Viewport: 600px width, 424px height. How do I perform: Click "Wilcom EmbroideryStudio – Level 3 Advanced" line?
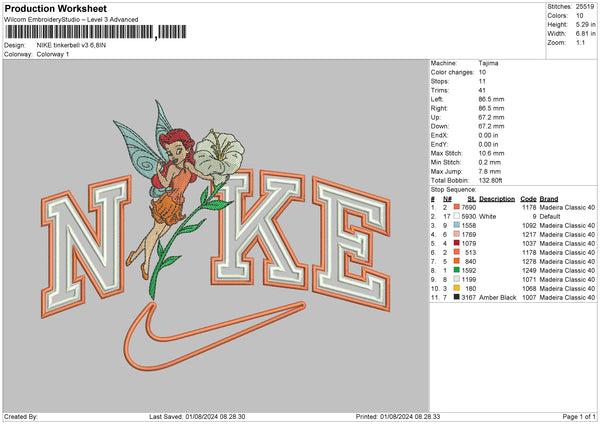pyautogui.click(x=71, y=20)
